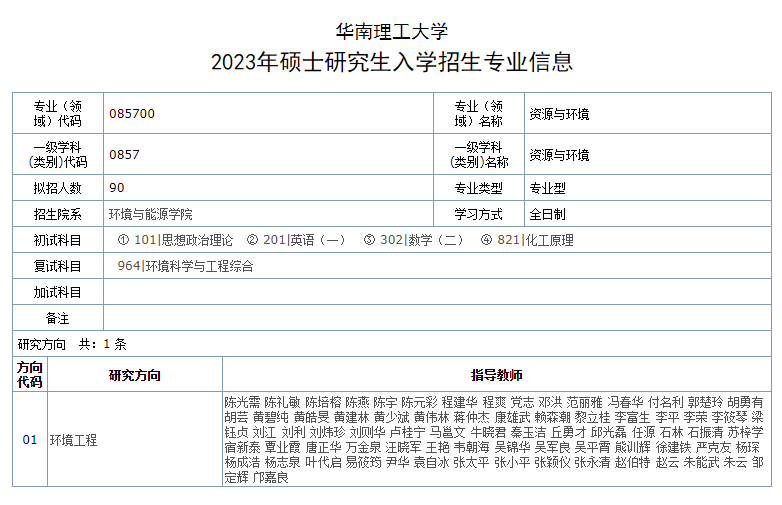Click advisor name 朱能武
The height and width of the screenshot is (505, 782).
click(701, 462)
